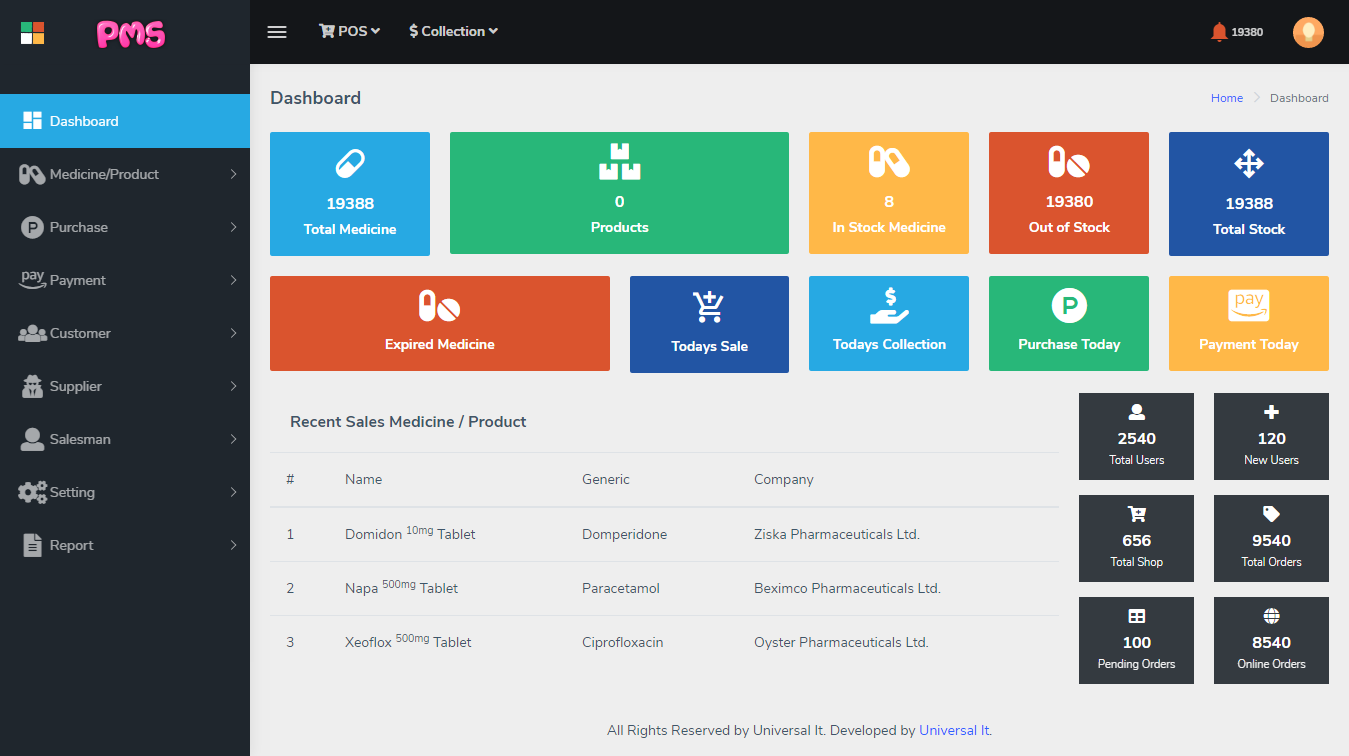Expand the Report sidebar menu
Screen dimensions: 1349x756
pyautogui.click(x=125, y=545)
